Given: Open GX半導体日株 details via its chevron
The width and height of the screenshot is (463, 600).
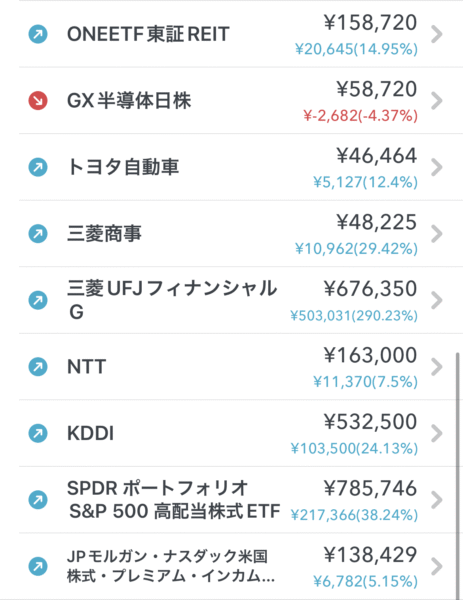Looking at the screenshot, I should 437,101.
